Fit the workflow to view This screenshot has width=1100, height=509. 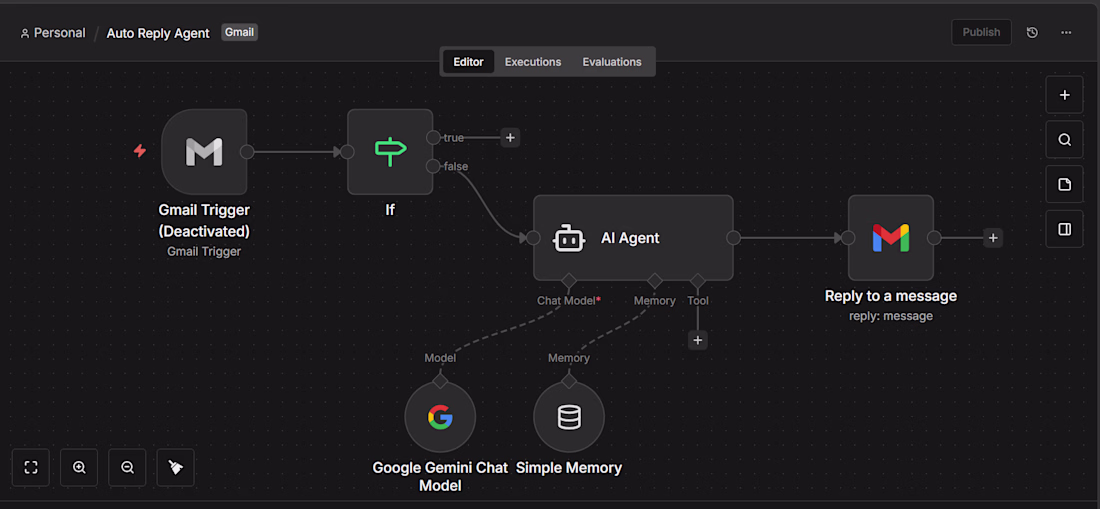pos(31,468)
